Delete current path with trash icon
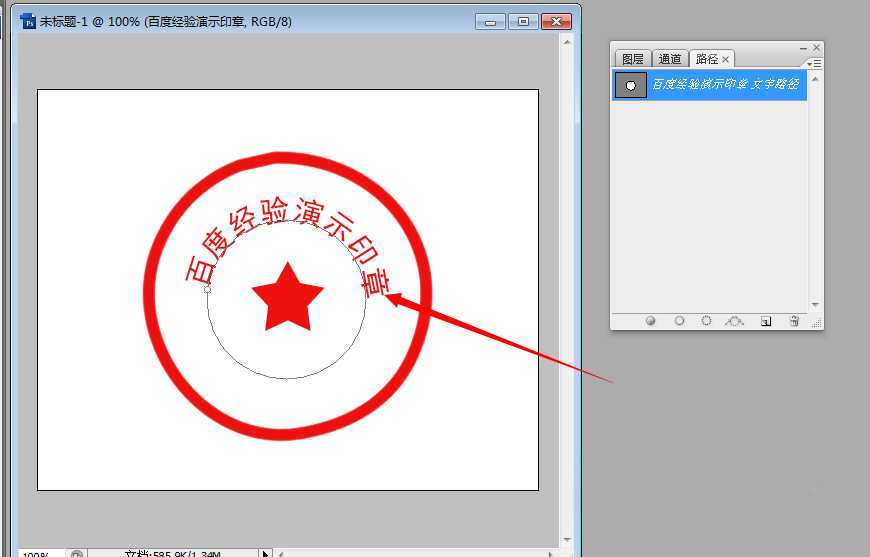870x557 pixels. [x=794, y=321]
